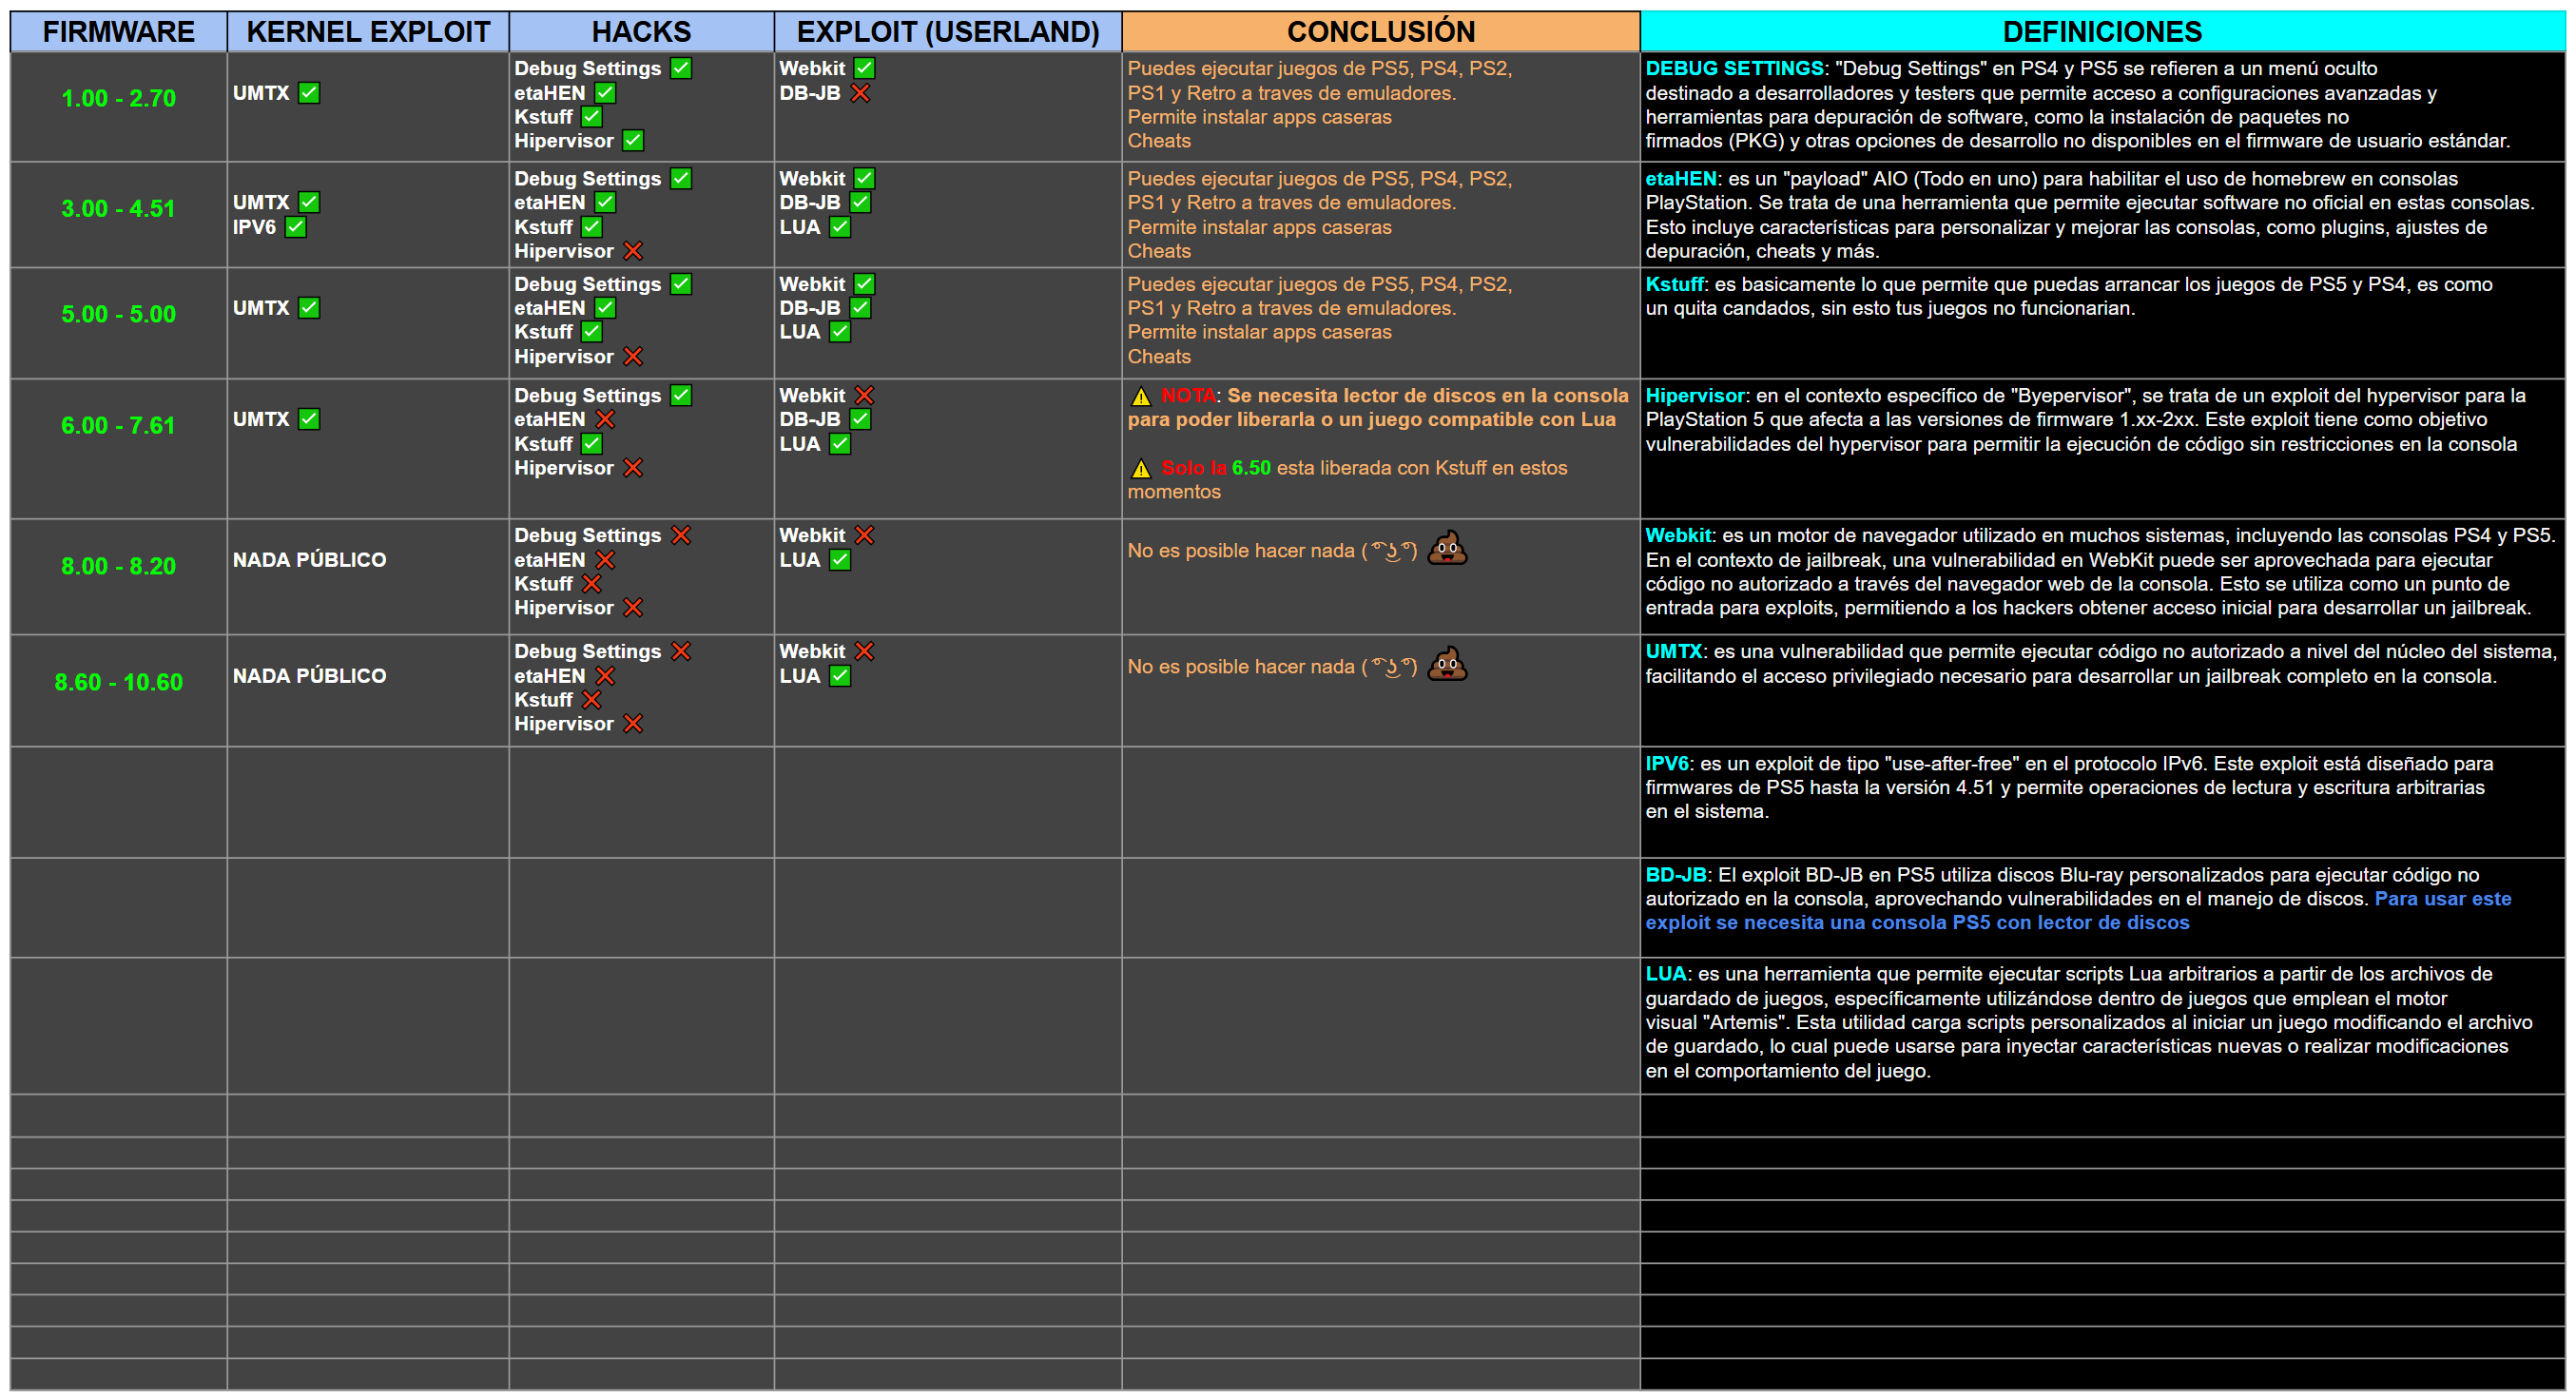Click the yellow warning triangle before NOTA
The image size is (2576, 1398).
pyautogui.click(x=1141, y=397)
